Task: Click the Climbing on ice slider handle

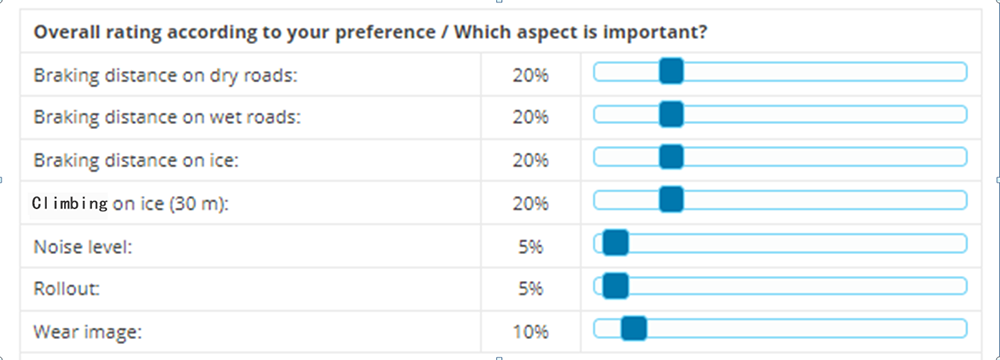Action: coord(671,200)
